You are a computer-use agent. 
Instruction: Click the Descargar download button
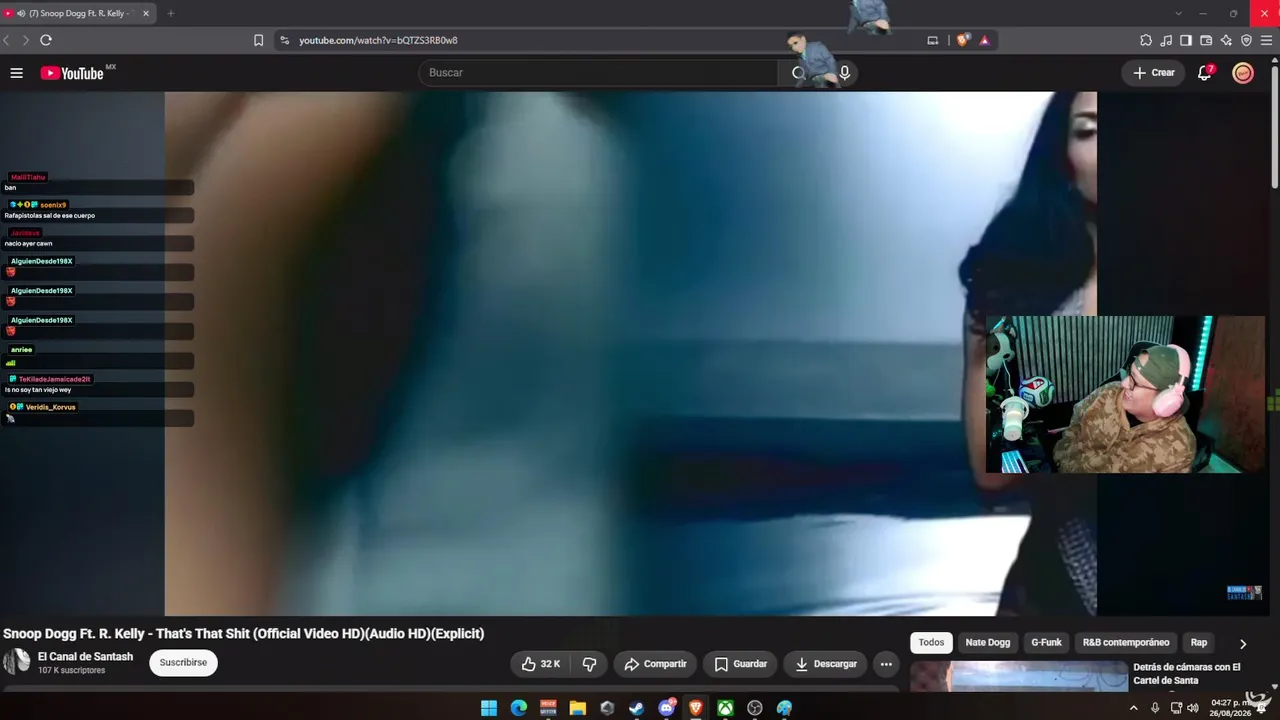(826, 664)
